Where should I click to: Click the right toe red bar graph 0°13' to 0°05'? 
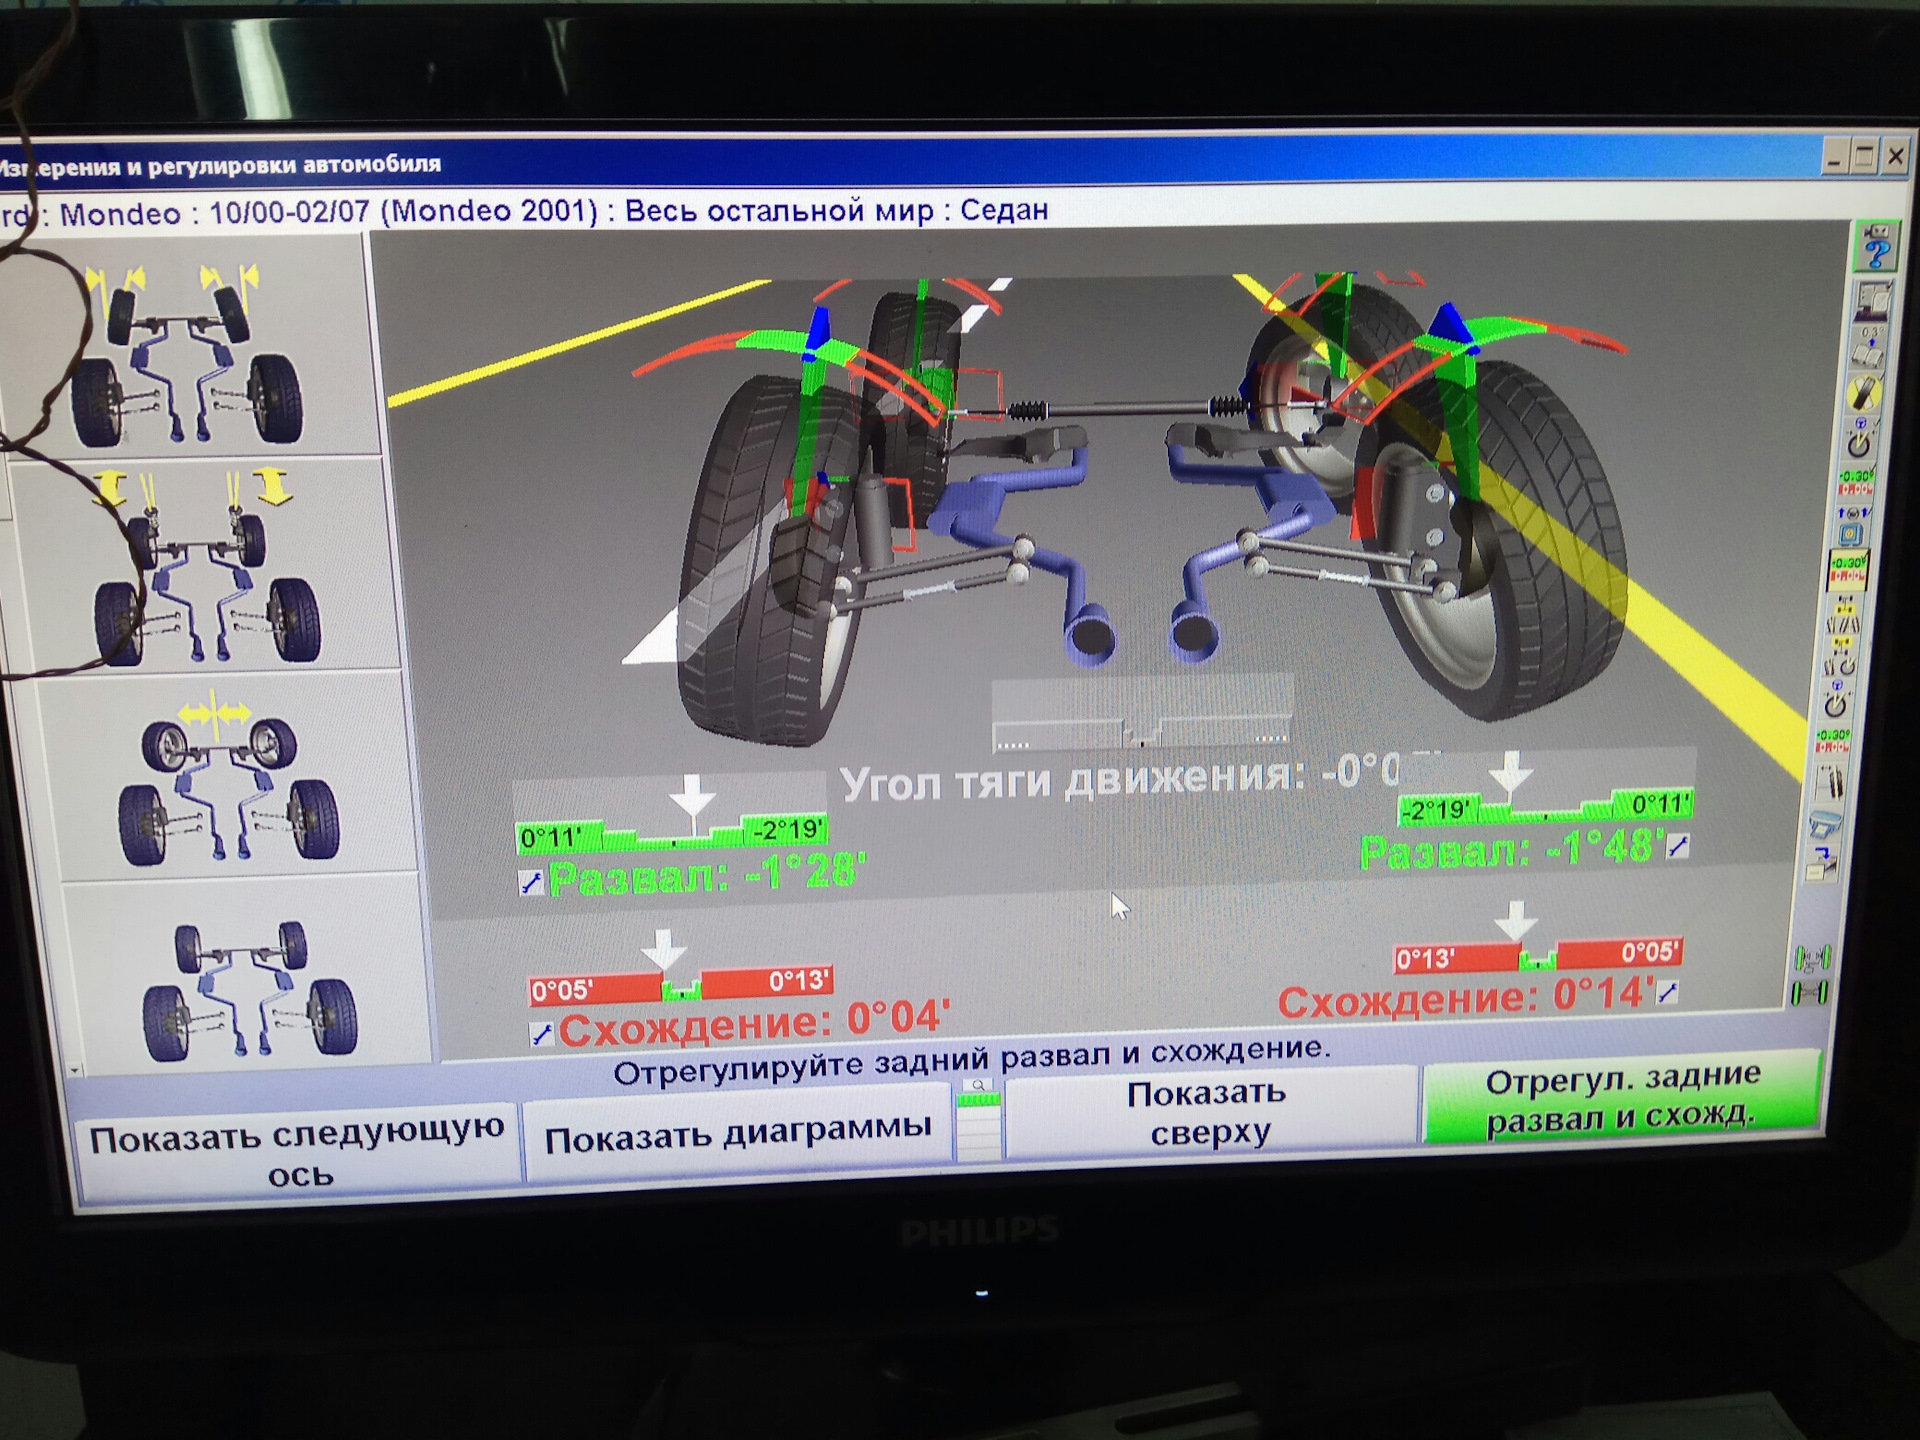tap(1538, 955)
